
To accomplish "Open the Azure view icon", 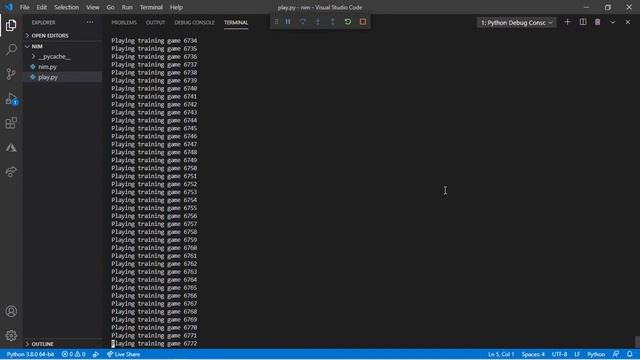I will [x=11, y=148].
